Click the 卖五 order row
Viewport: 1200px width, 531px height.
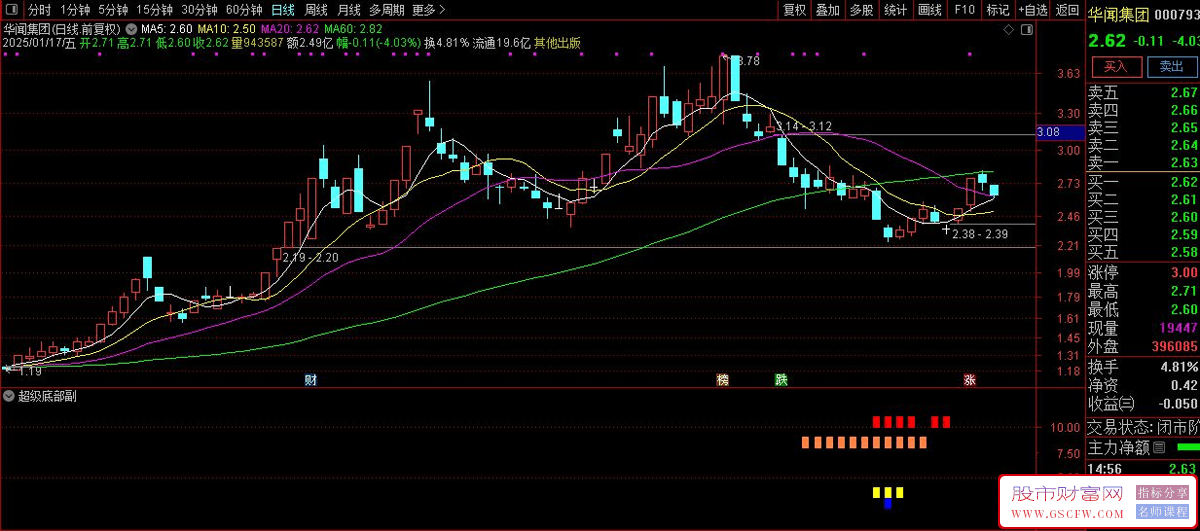(x=1143, y=93)
